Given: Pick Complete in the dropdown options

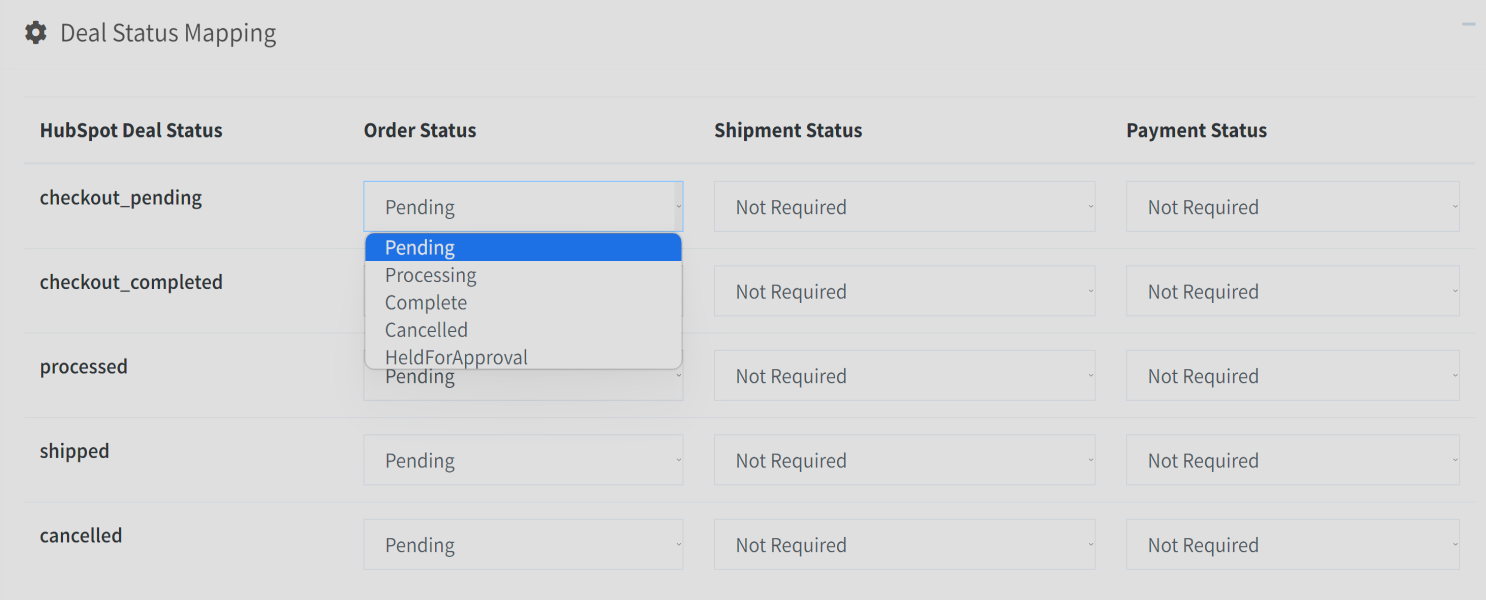Looking at the screenshot, I should (x=523, y=302).
